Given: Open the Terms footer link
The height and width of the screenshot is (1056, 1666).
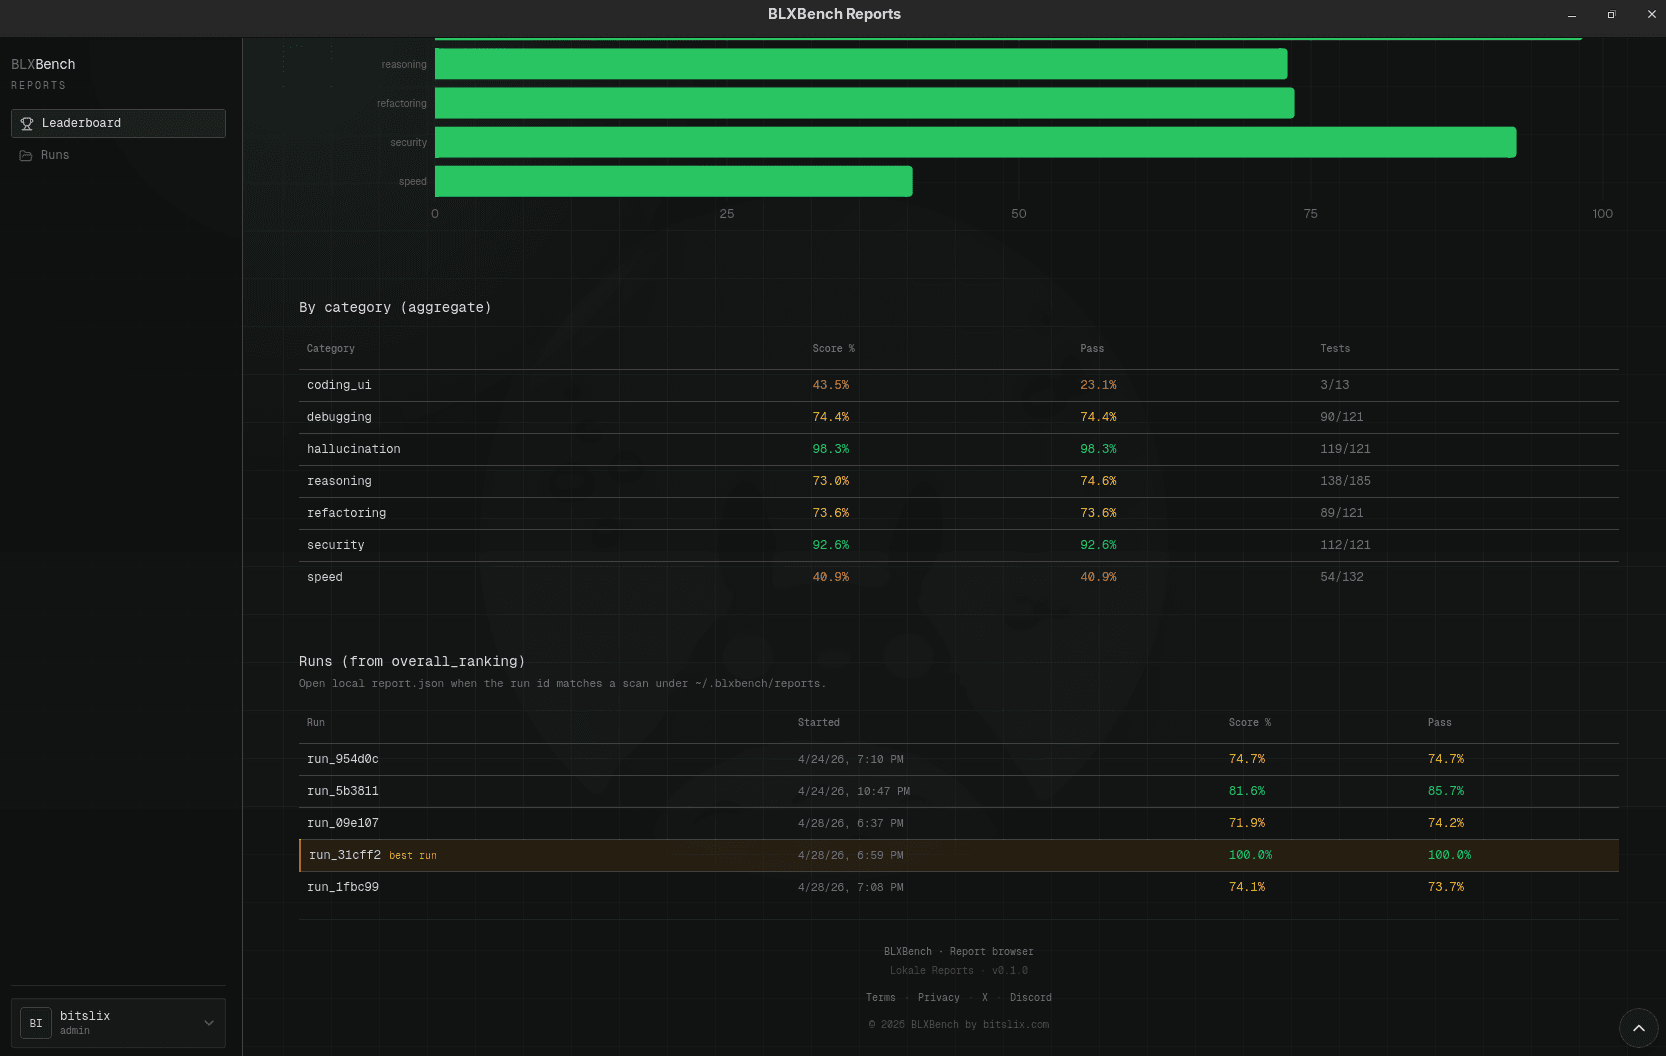Looking at the screenshot, I should tap(880, 997).
